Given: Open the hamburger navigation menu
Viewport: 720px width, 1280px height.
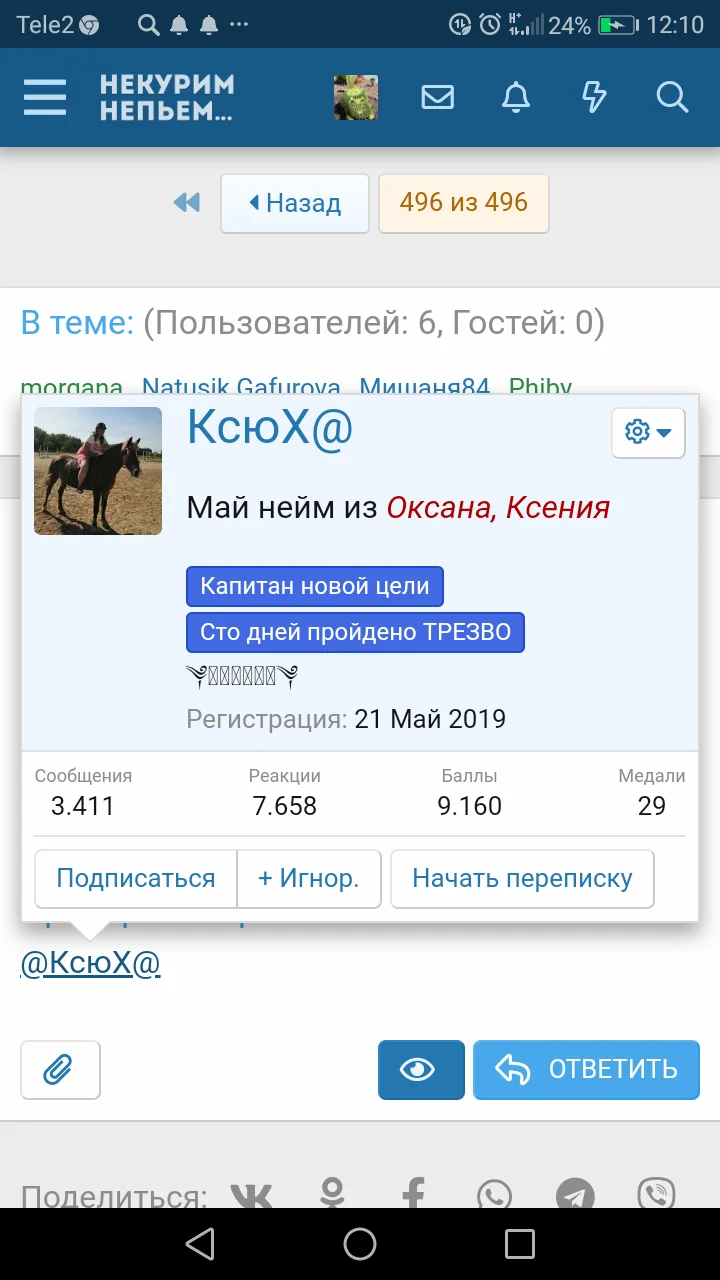Looking at the screenshot, I should click(44, 97).
